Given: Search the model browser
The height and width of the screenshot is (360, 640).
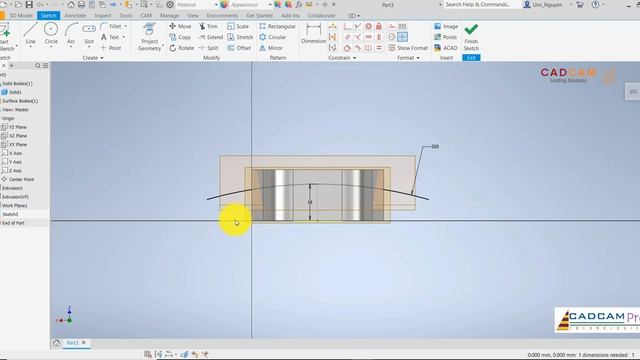Looking at the screenshot, I should (38, 66).
